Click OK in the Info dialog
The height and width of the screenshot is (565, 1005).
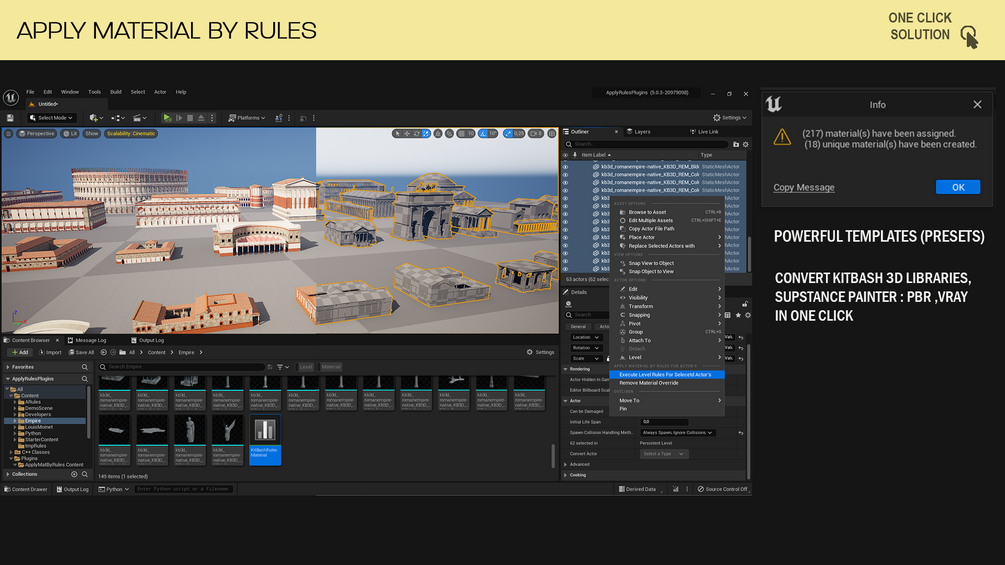coord(958,187)
